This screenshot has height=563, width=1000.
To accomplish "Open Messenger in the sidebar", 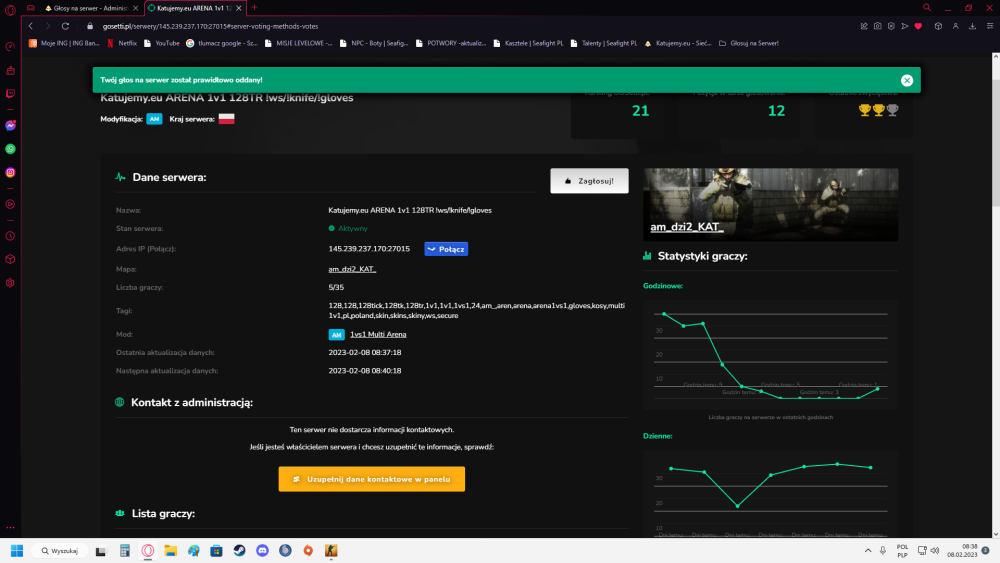I will (x=10, y=126).
